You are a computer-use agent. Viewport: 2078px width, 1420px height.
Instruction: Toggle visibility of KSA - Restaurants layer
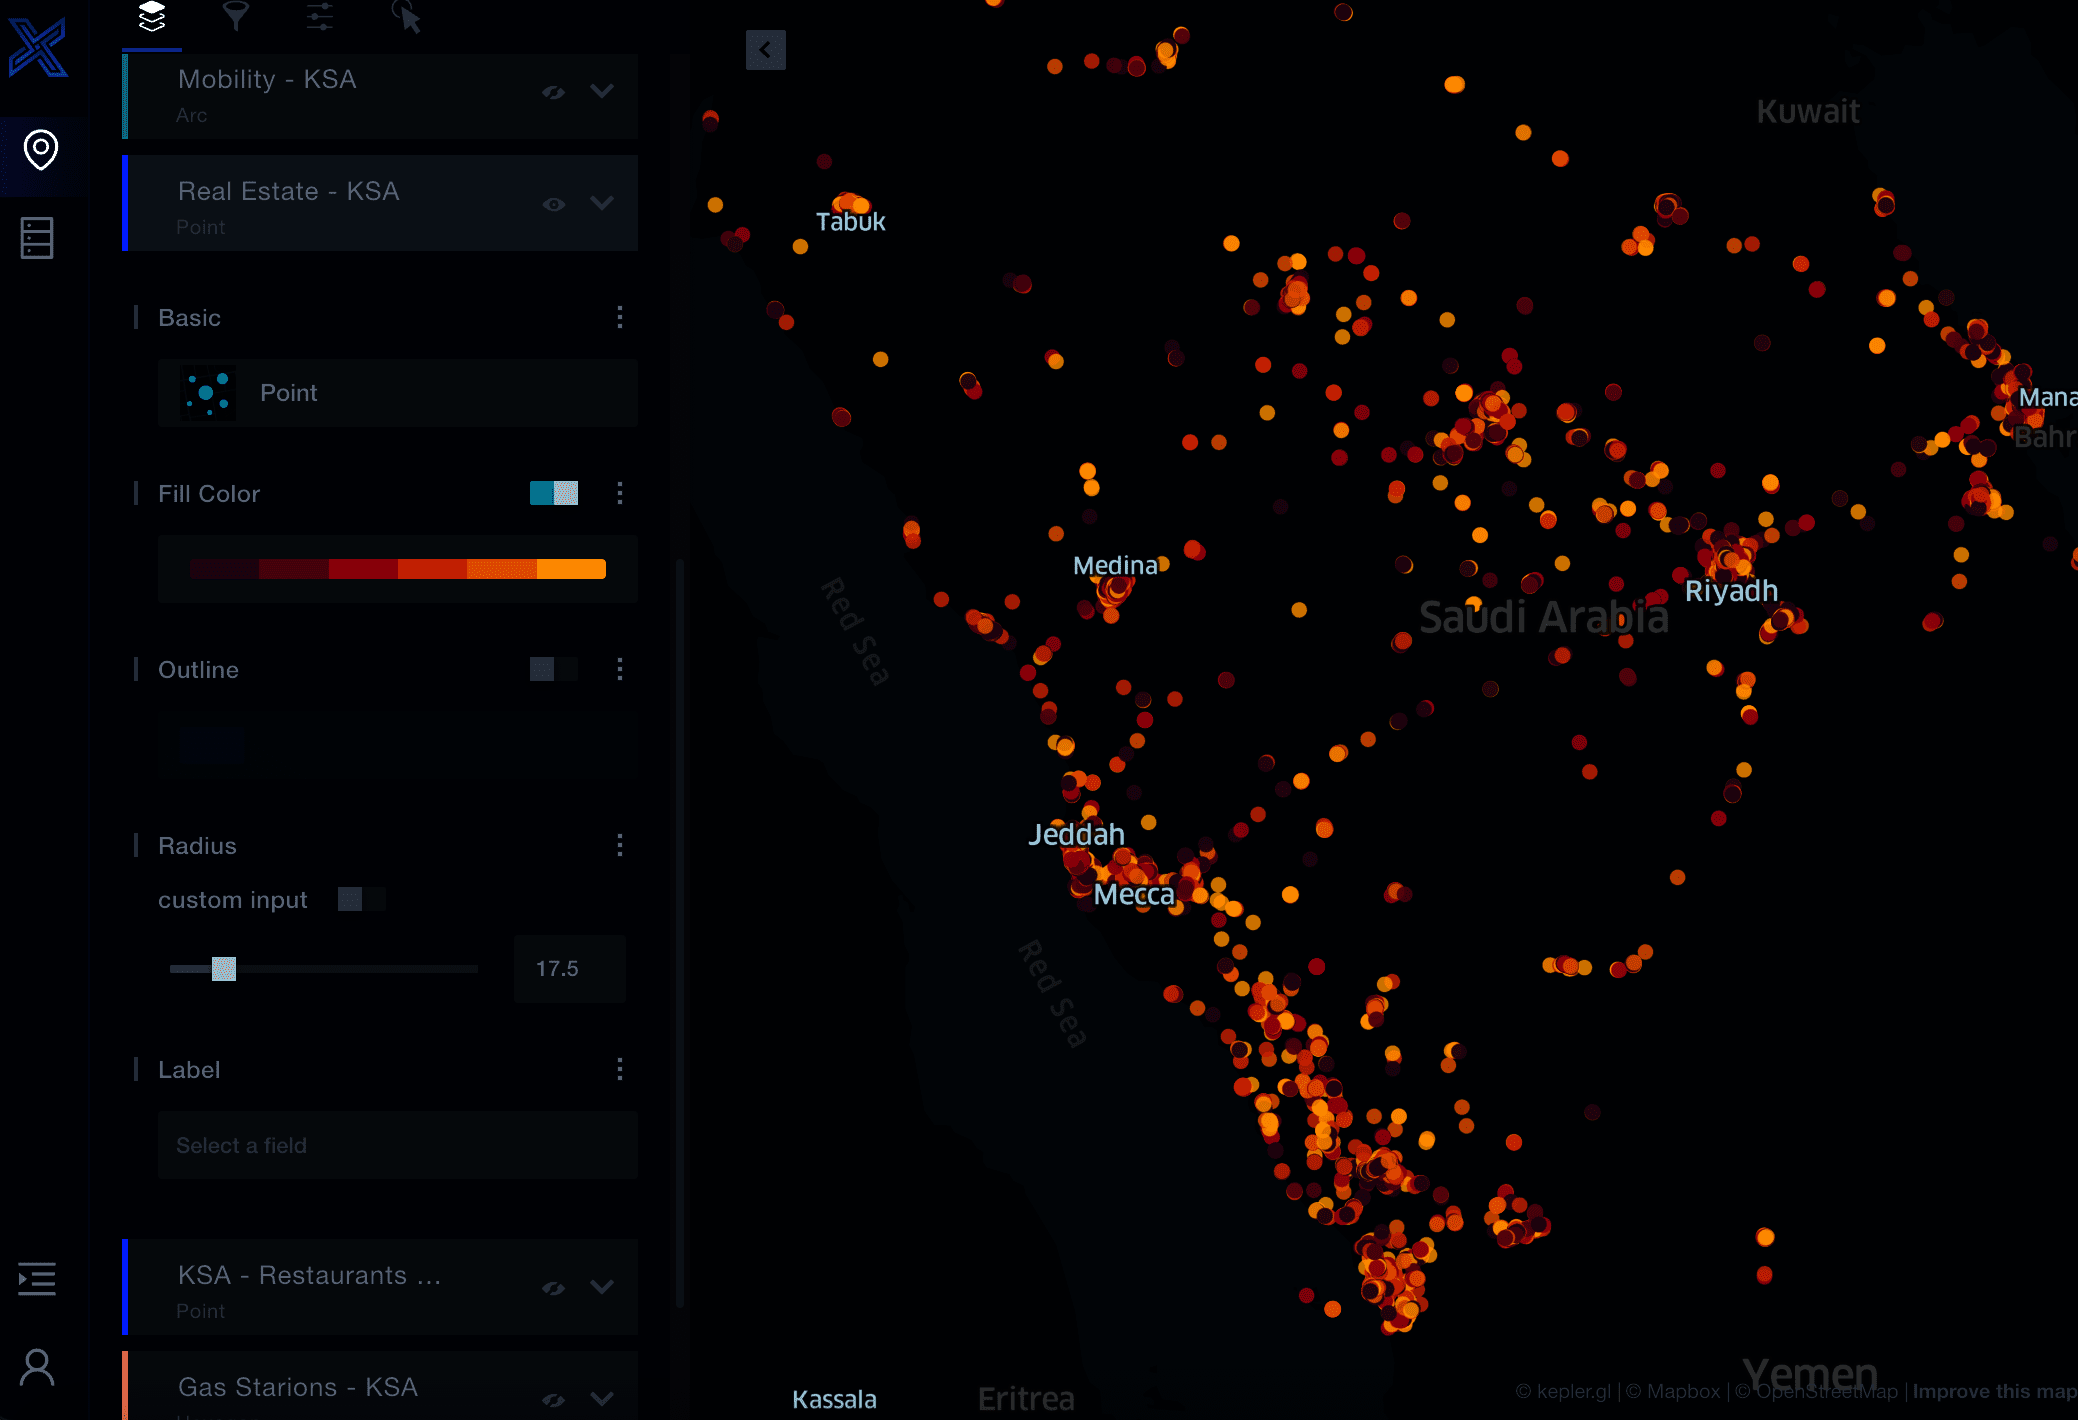click(555, 1287)
